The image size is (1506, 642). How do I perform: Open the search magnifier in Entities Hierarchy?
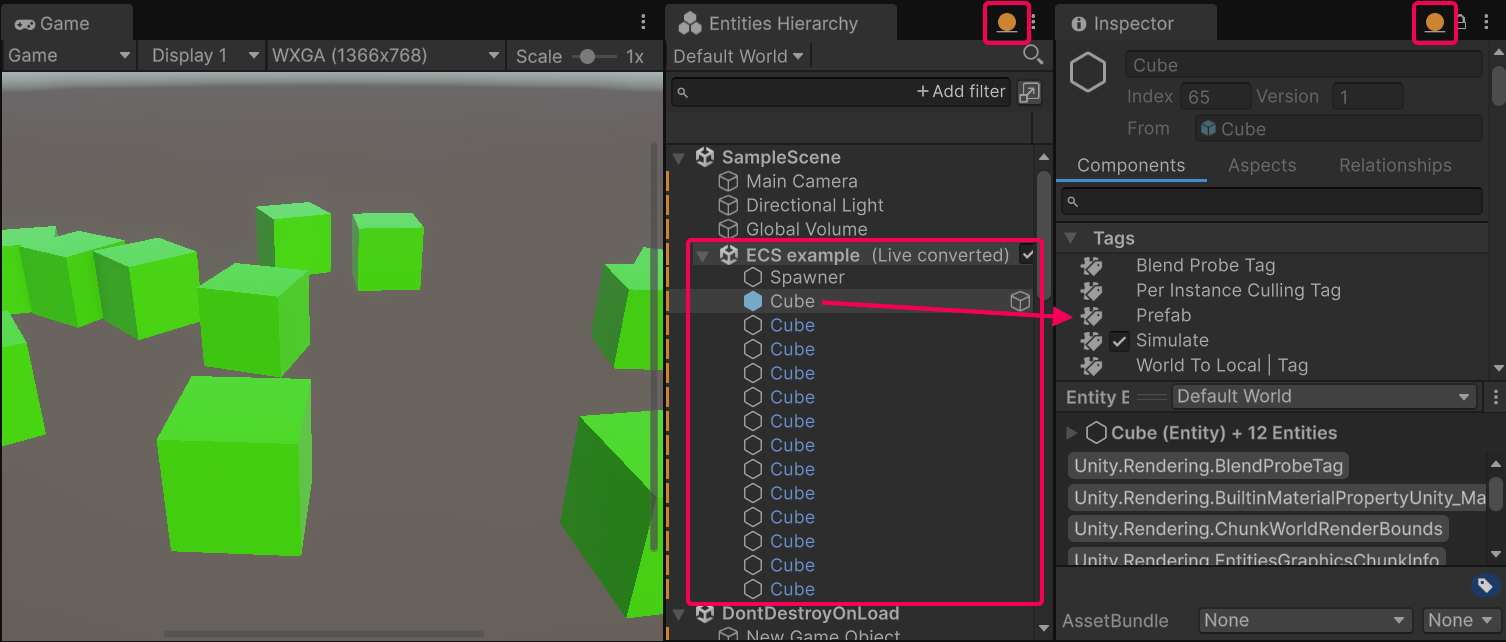click(x=1033, y=55)
